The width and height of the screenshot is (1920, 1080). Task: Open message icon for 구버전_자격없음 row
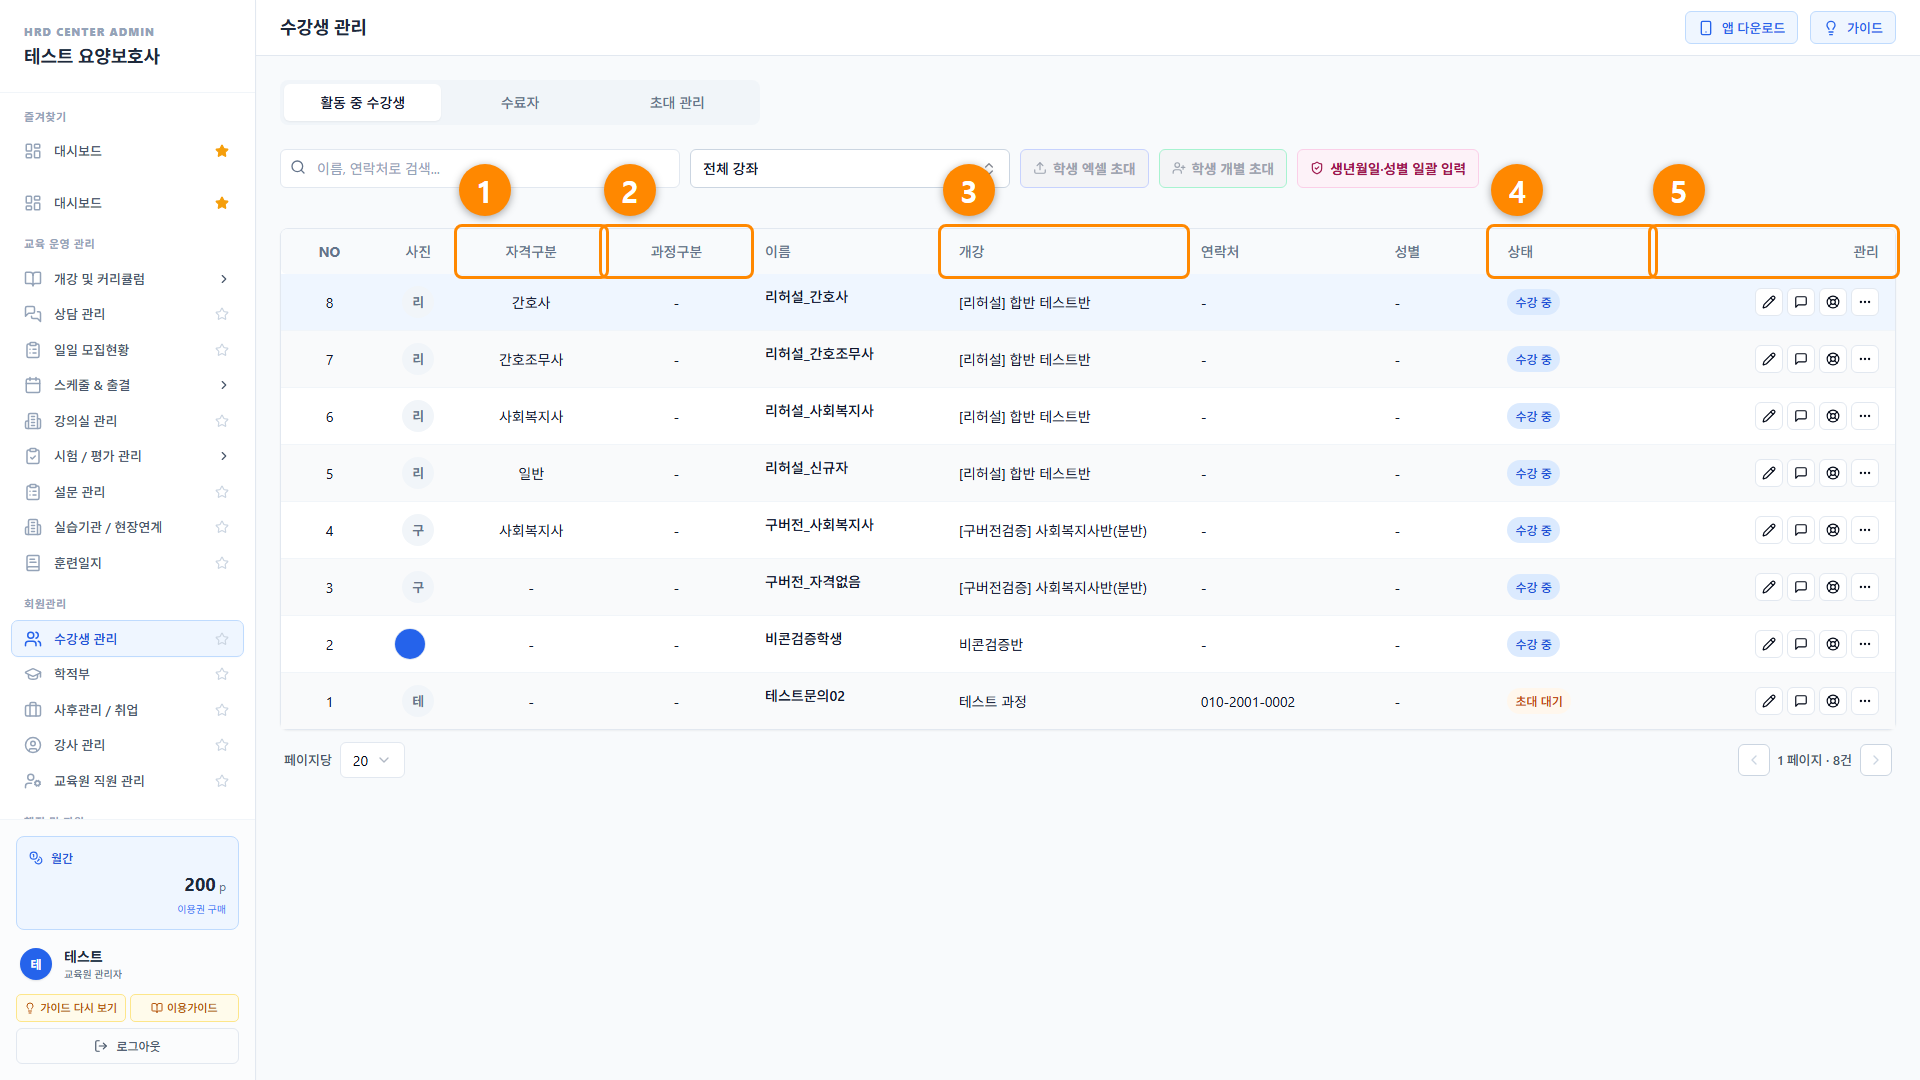[1801, 587]
